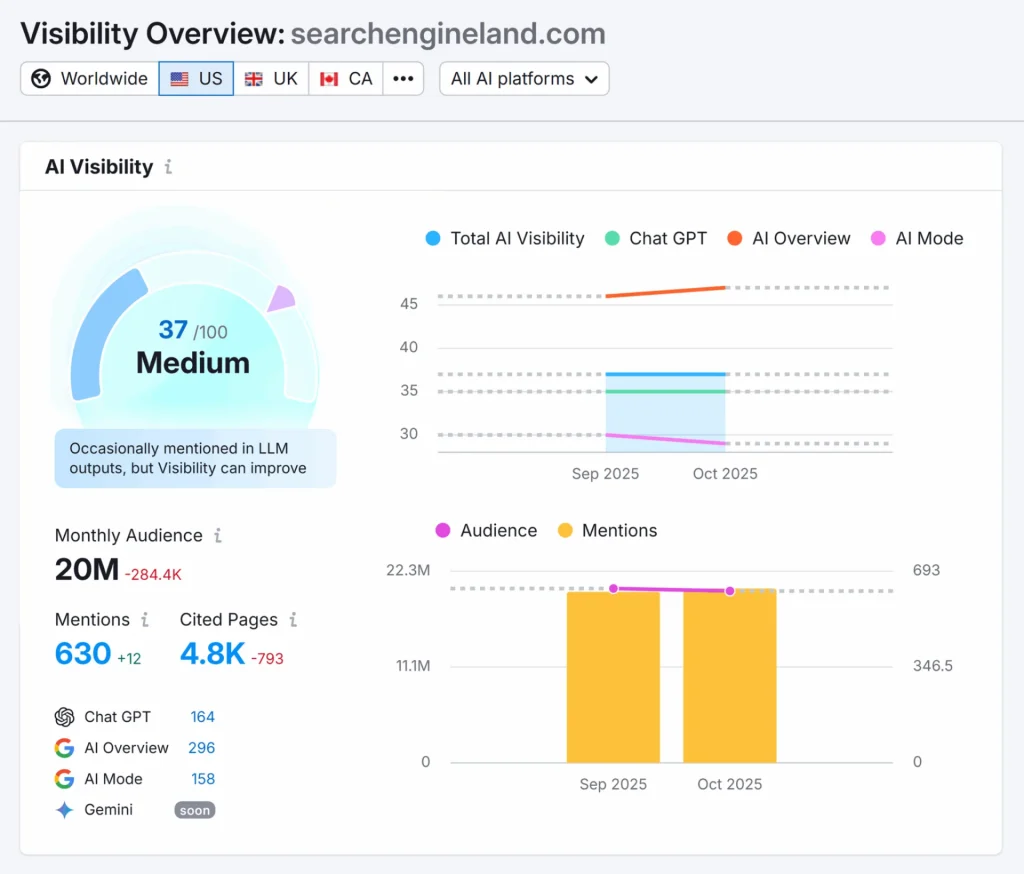Select the CA region tab
1024x874 pixels.
pos(346,79)
